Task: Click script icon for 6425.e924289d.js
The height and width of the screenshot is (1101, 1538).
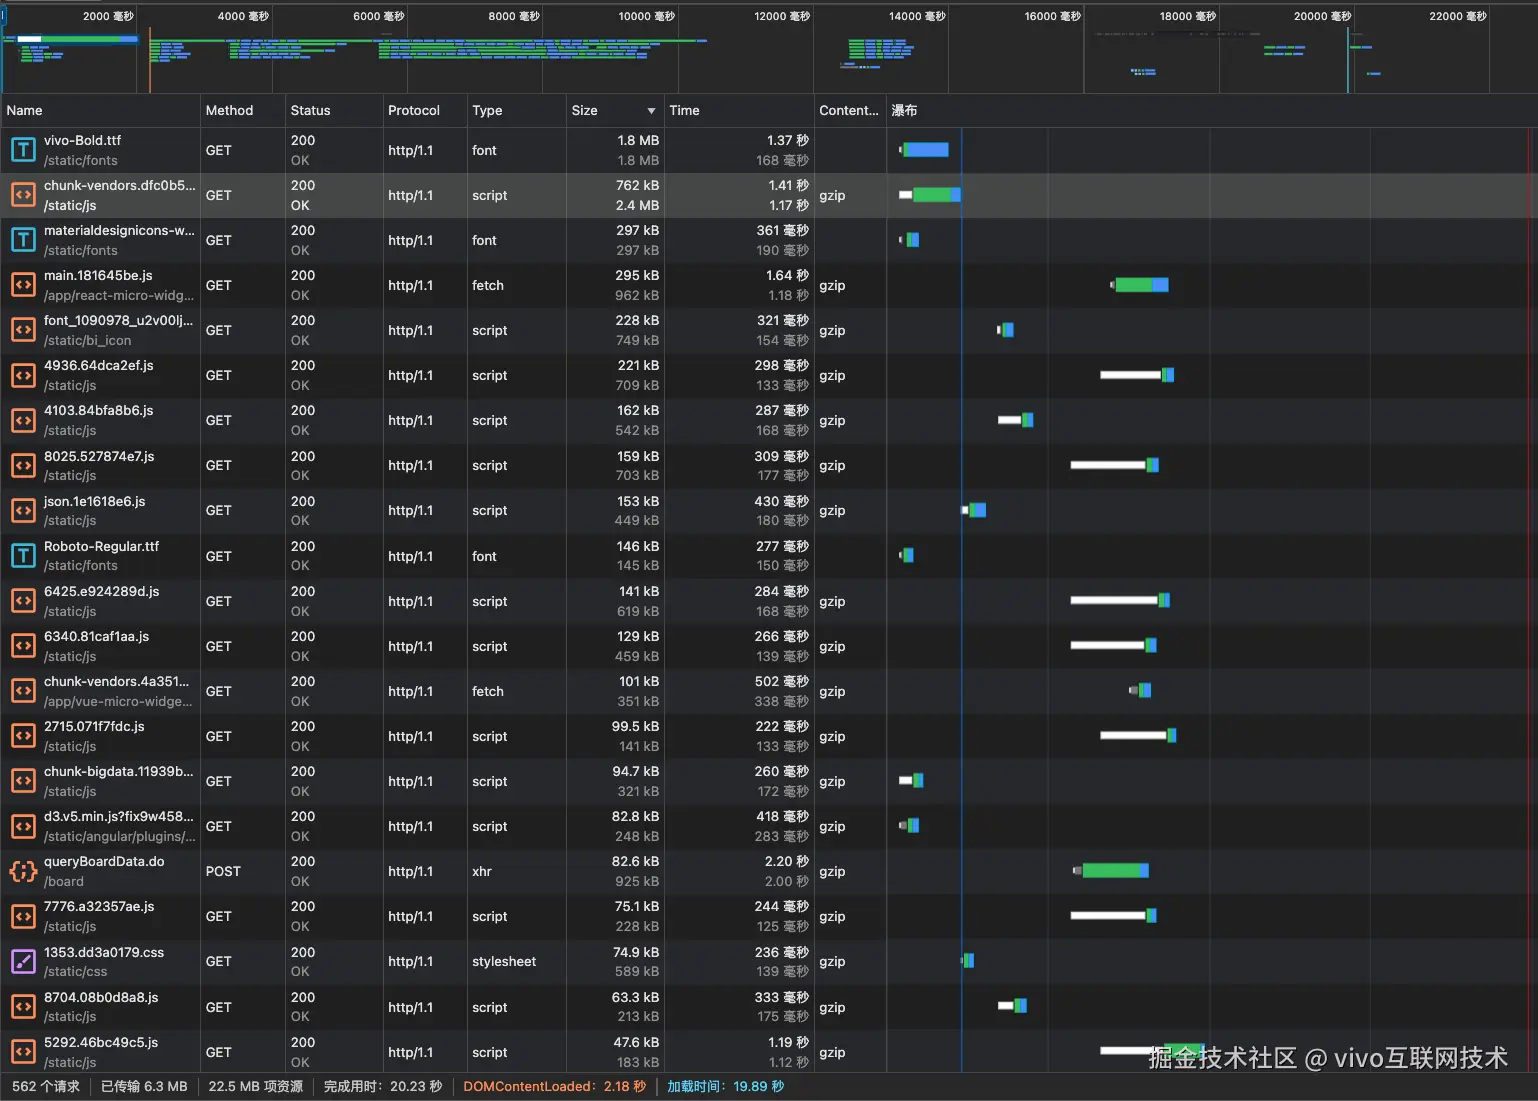Action: click(23, 601)
